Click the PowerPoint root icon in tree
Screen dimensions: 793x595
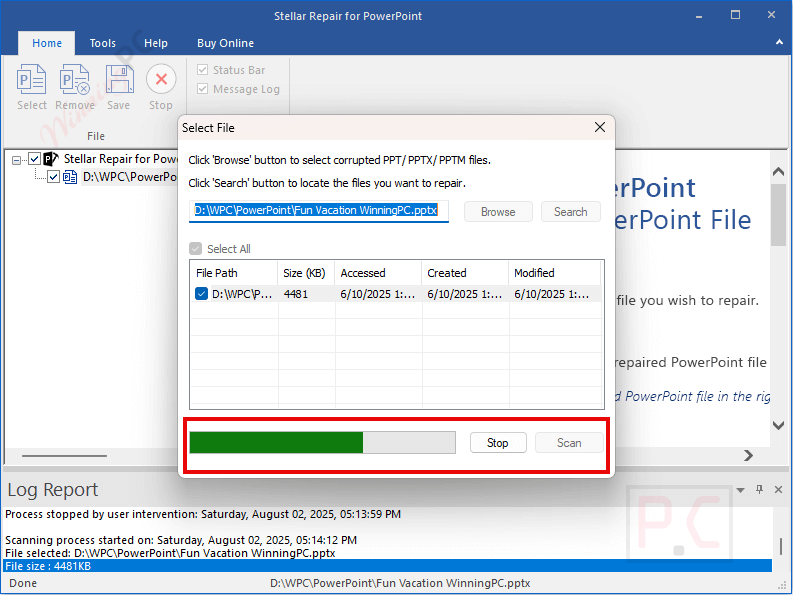51,159
